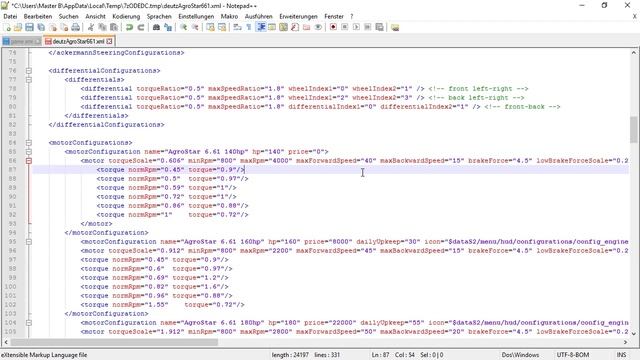The image size is (640, 360).
Task: Click UTF-8-BOM encoding in status bar
Action: tap(573, 355)
